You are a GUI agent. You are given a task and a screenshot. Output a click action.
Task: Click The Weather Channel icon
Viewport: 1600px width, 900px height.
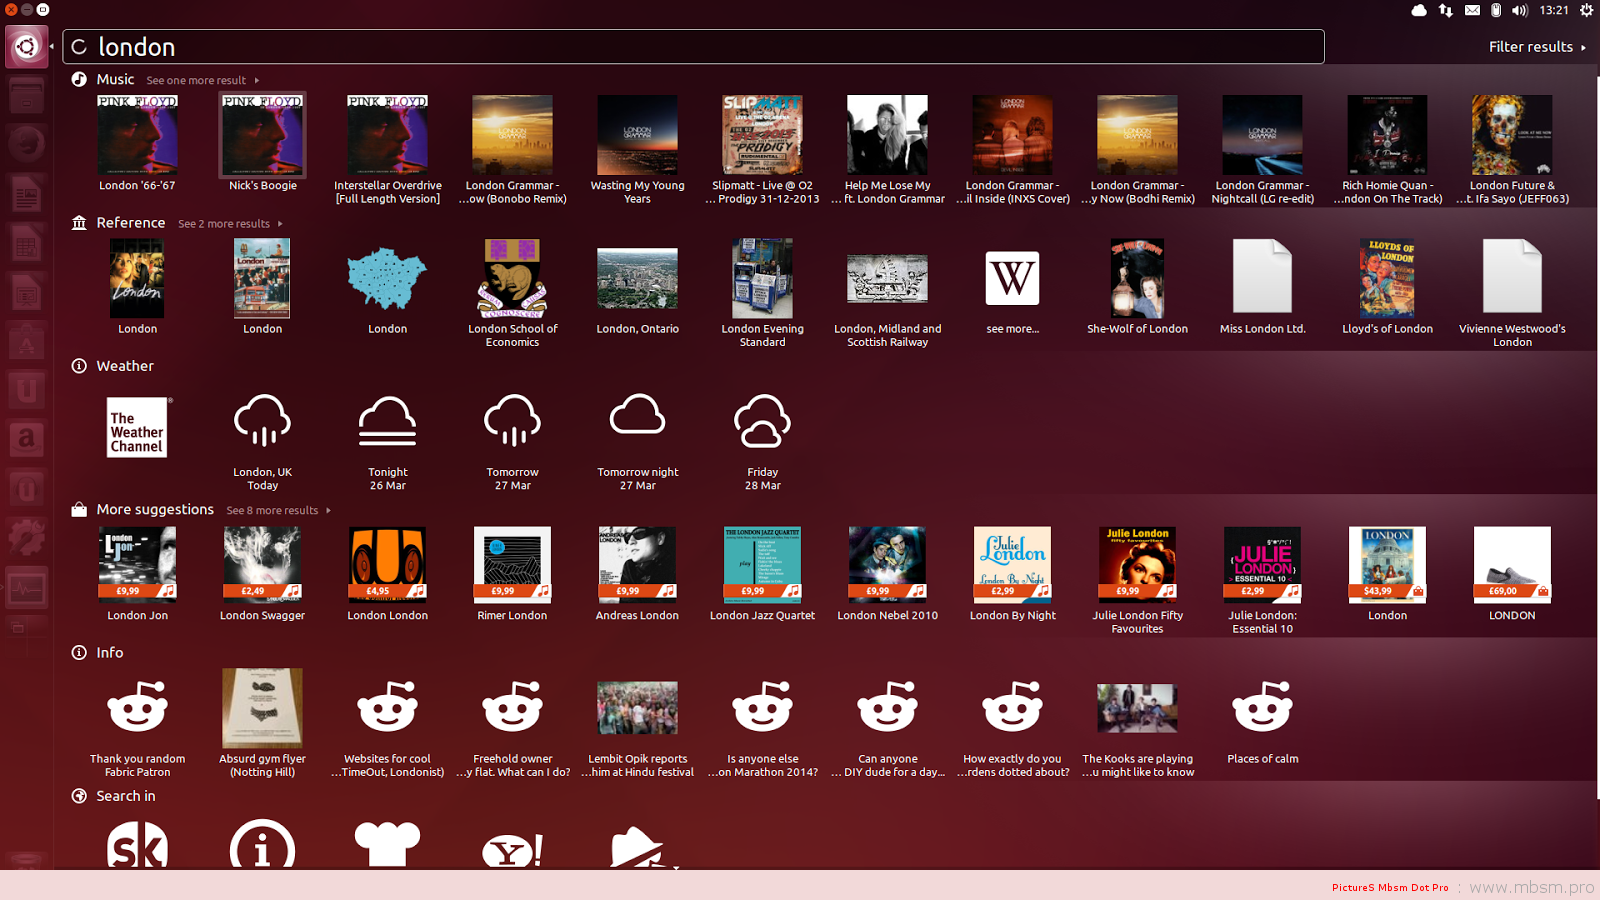point(137,427)
